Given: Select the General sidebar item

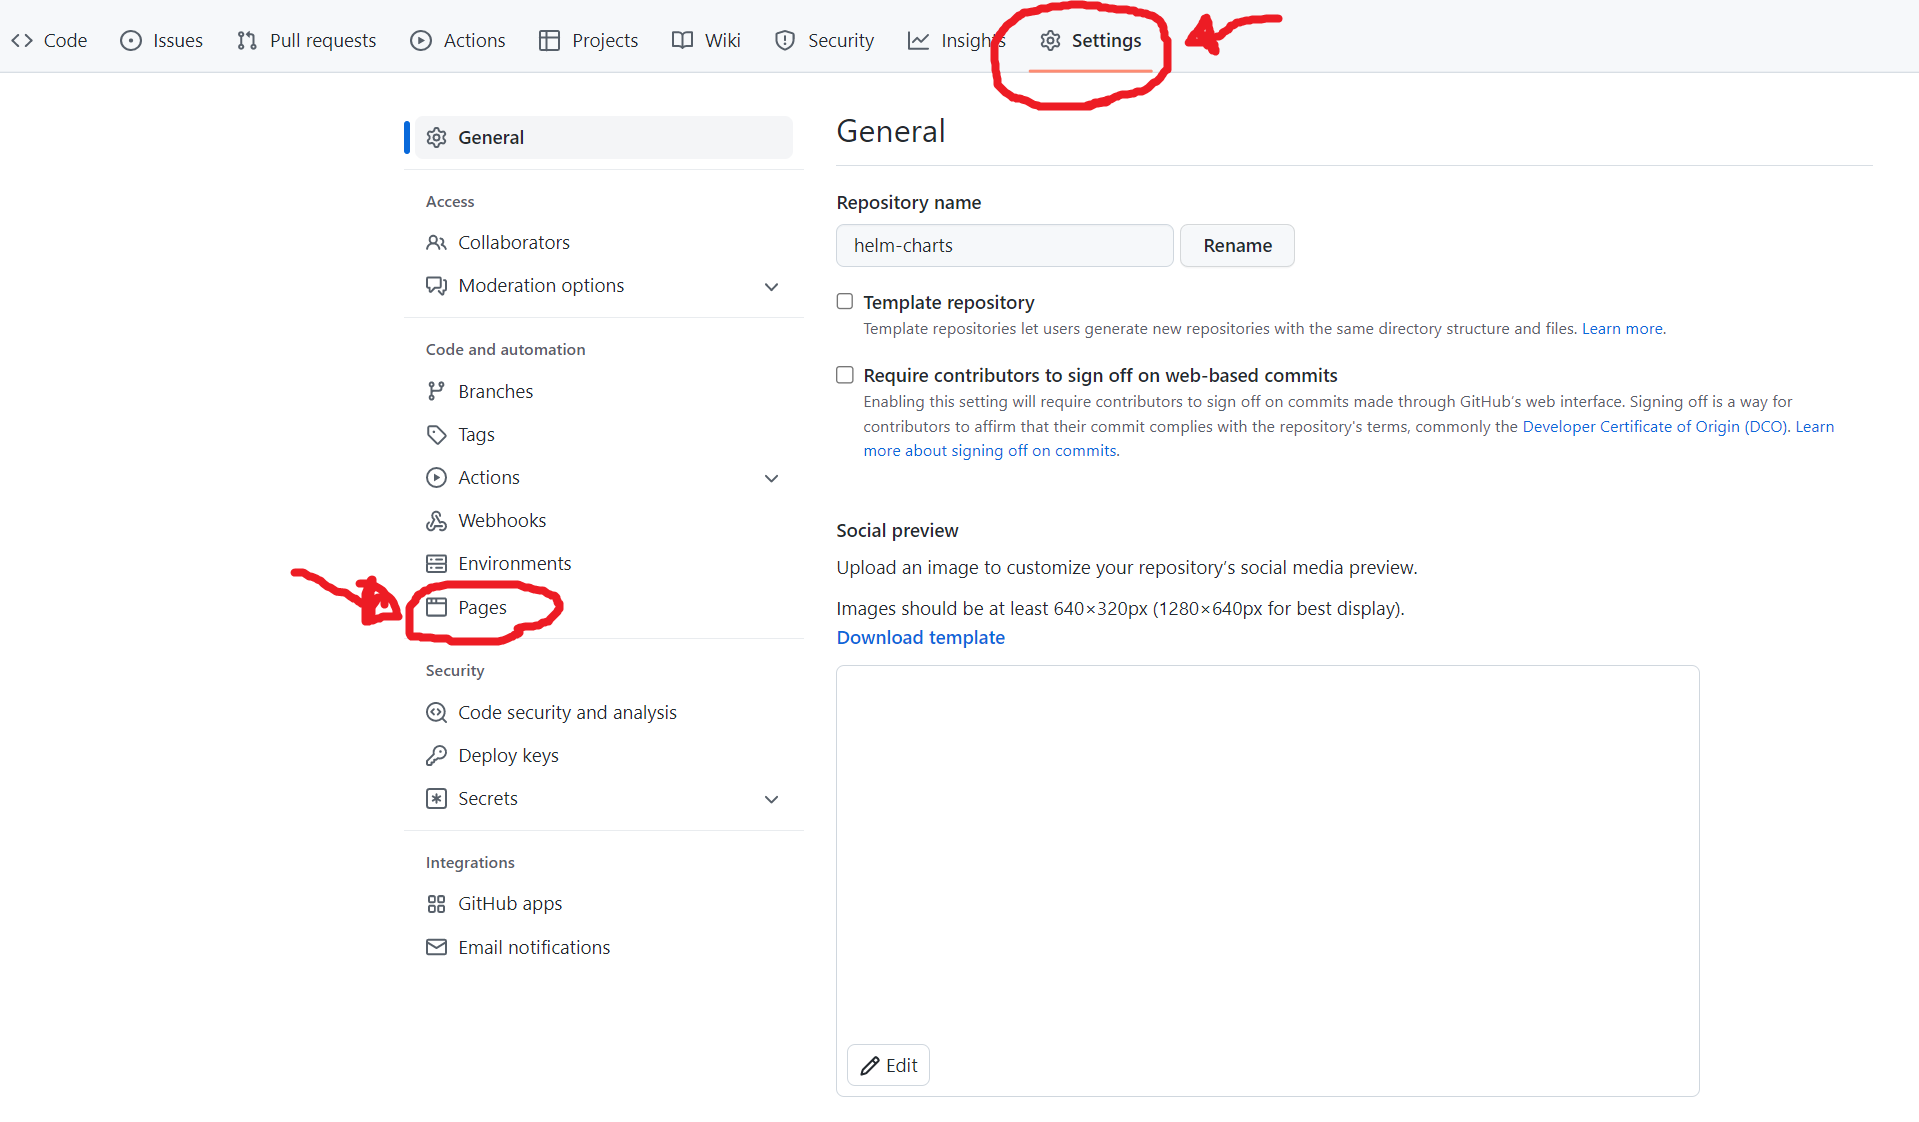Looking at the screenshot, I should coord(603,137).
